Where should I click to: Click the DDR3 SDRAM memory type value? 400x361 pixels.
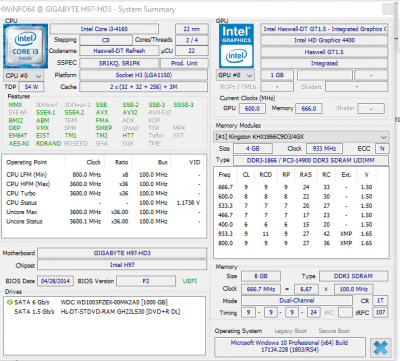354,276
